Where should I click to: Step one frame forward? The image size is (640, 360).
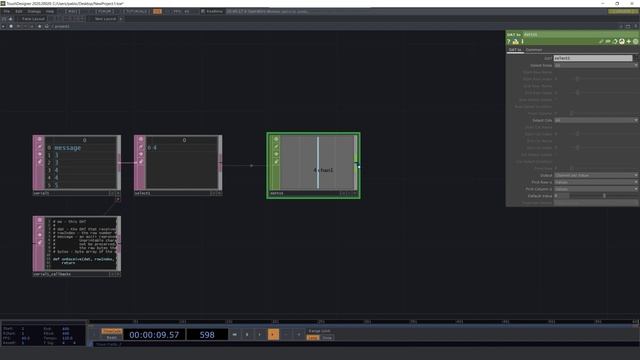pos(299,334)
